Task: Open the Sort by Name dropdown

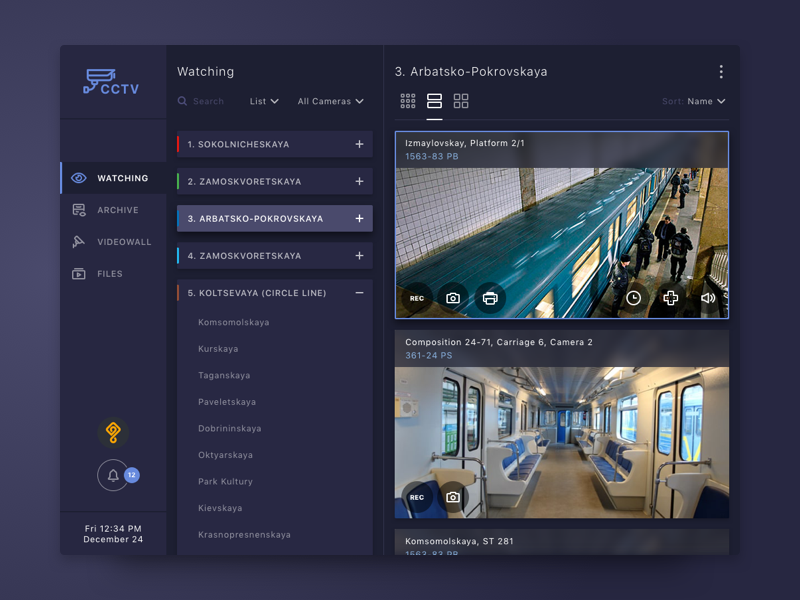Action: (x=705, y=101)
